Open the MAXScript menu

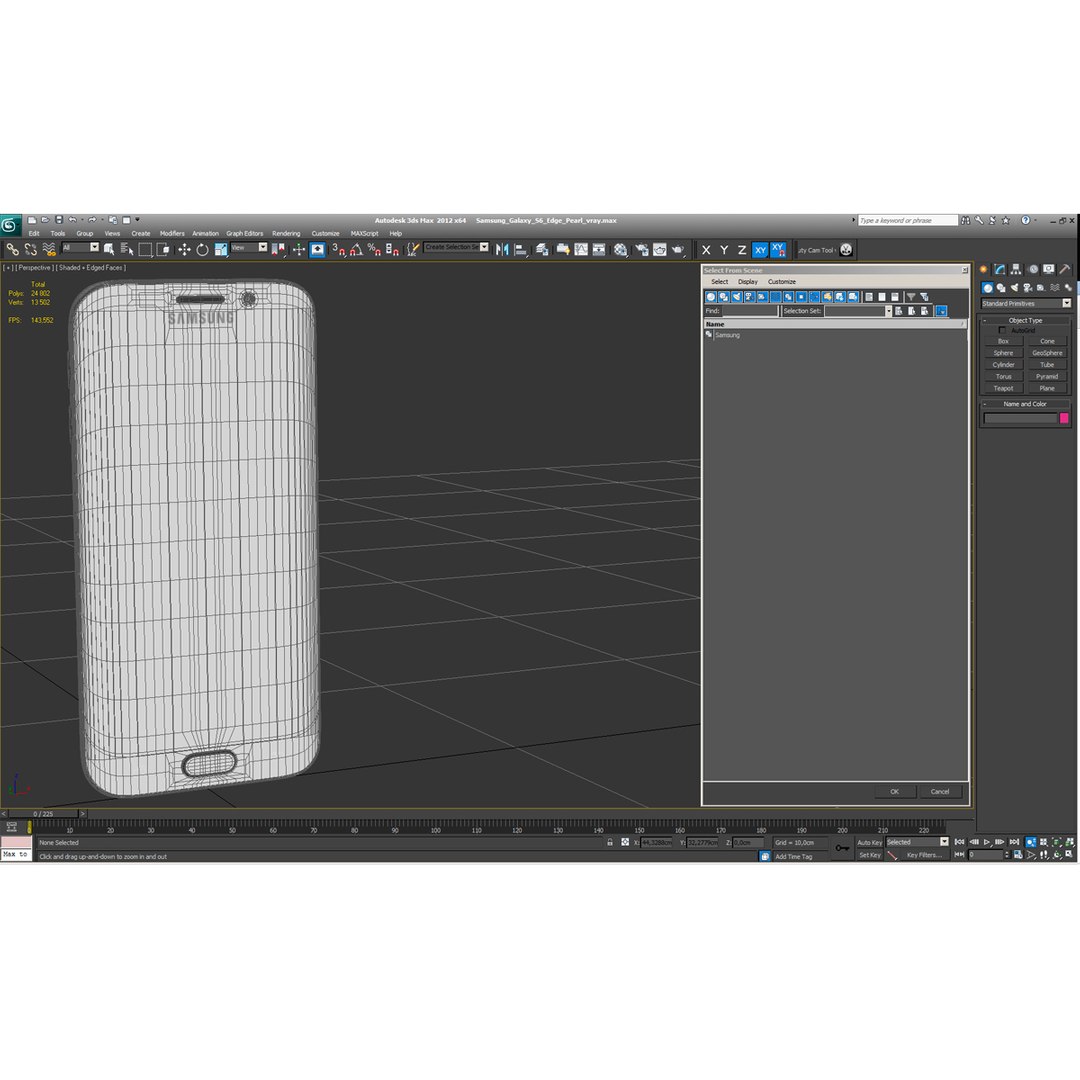(x=364, y=233)
